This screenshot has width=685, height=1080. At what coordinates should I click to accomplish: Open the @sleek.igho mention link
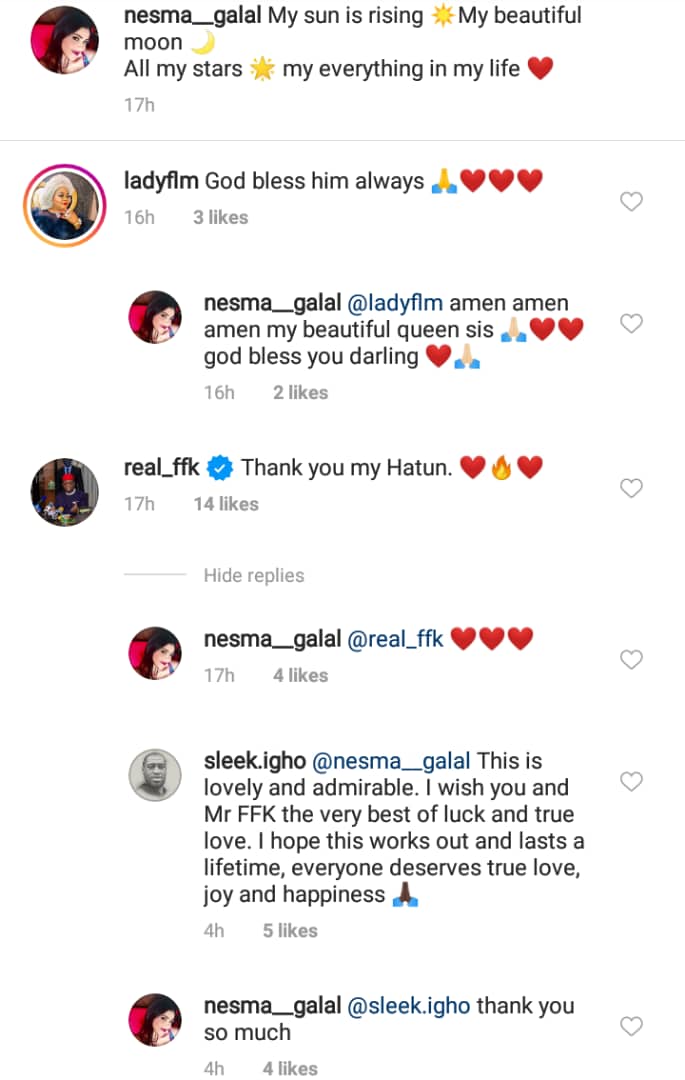point(408,1005)
